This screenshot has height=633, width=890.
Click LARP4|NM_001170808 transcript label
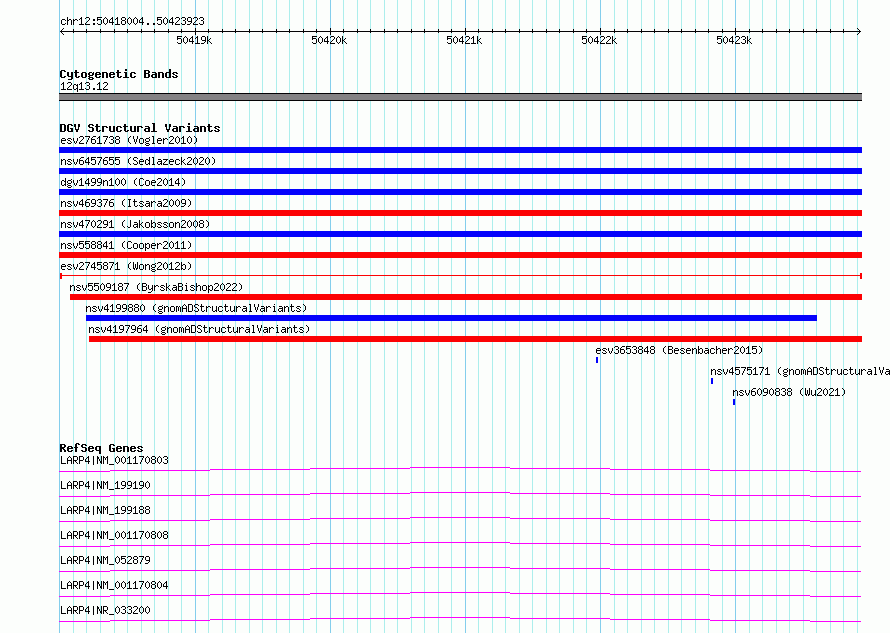tap(114, 535)
